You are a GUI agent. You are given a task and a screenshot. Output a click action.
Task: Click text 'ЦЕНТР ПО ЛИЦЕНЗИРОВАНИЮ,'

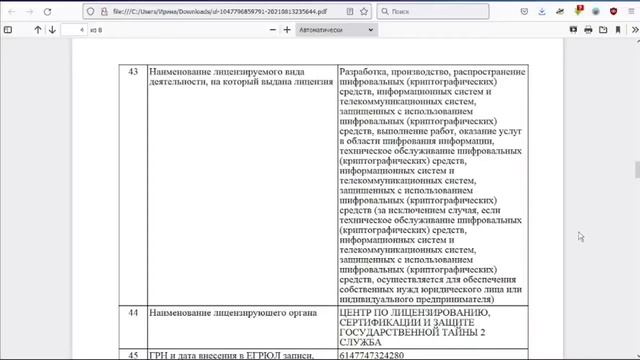pos(415,313)
